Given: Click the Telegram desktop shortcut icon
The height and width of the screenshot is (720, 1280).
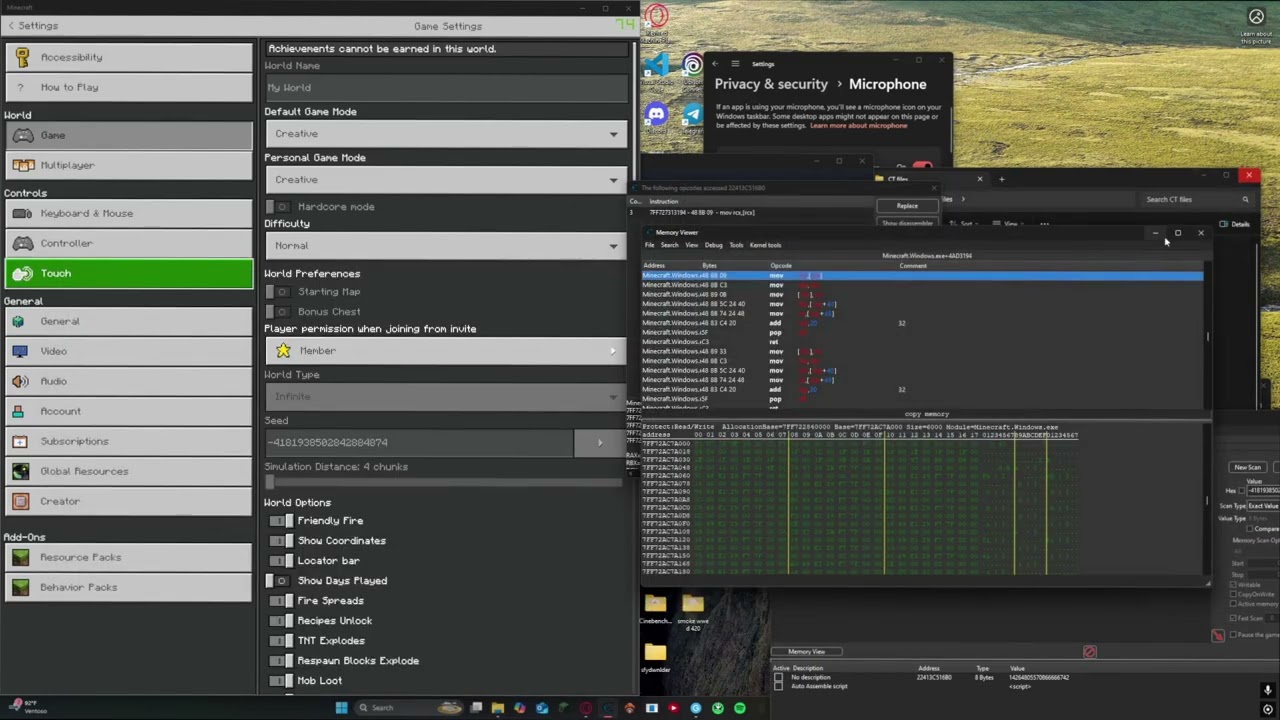Looking at the screenshot, I should coord(692,115).
